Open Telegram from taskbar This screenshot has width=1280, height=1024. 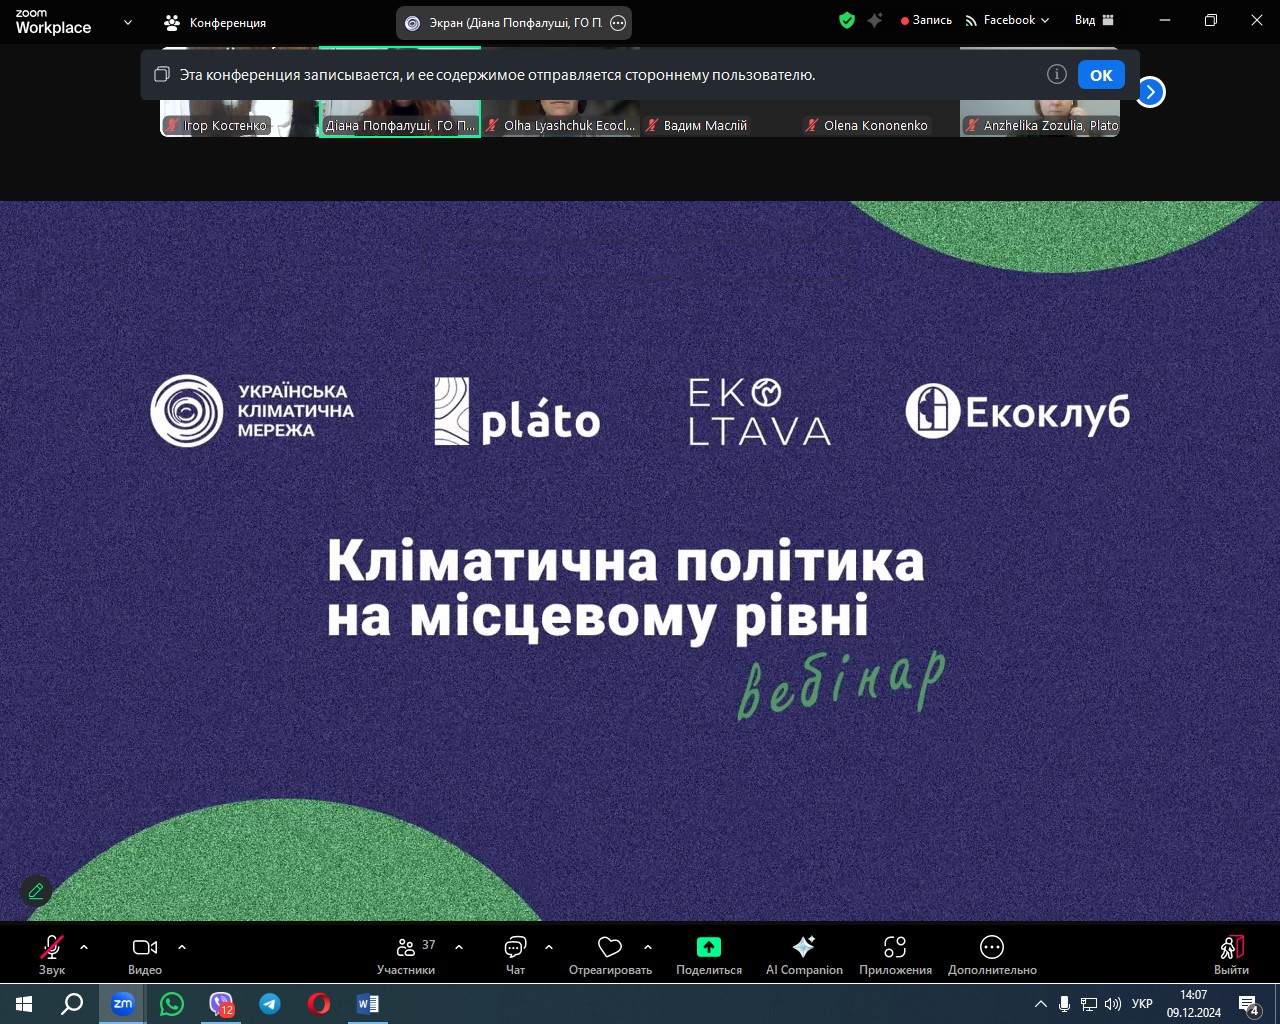click(270, 1003)
